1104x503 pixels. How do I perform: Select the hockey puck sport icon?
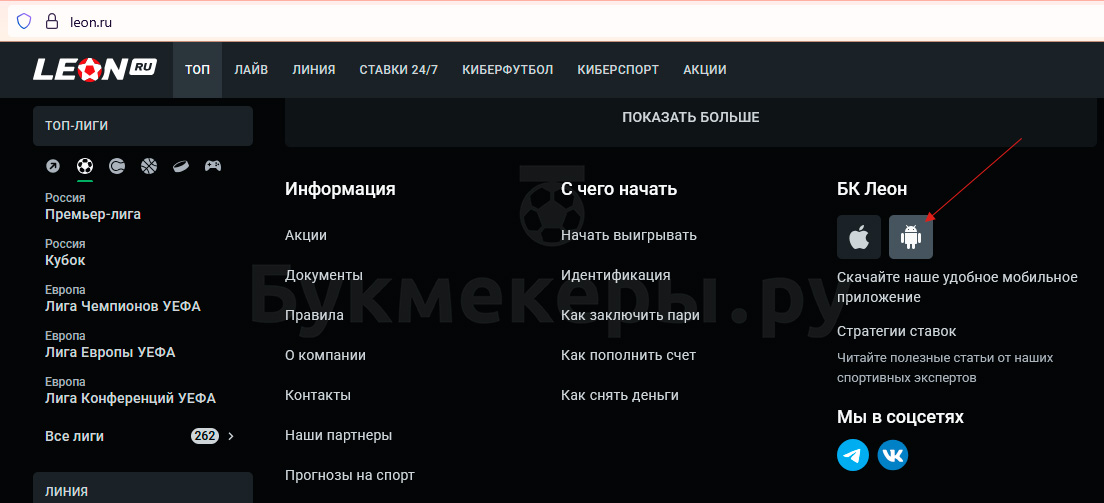click(x=181, y=166)
